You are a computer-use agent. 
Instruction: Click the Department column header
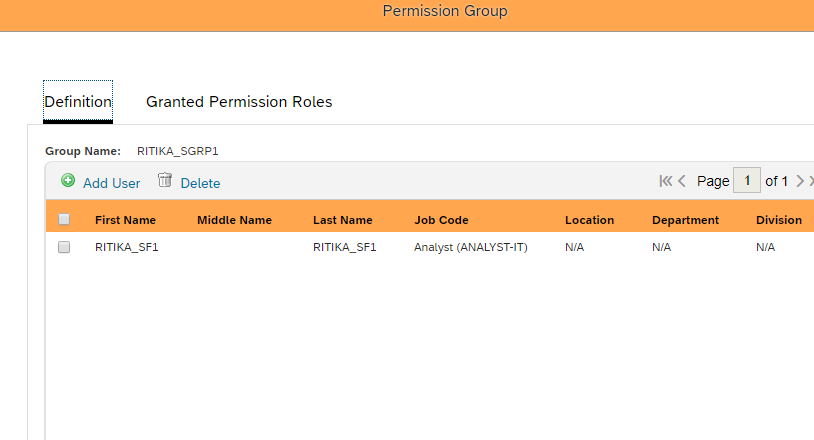click(685, 220)
